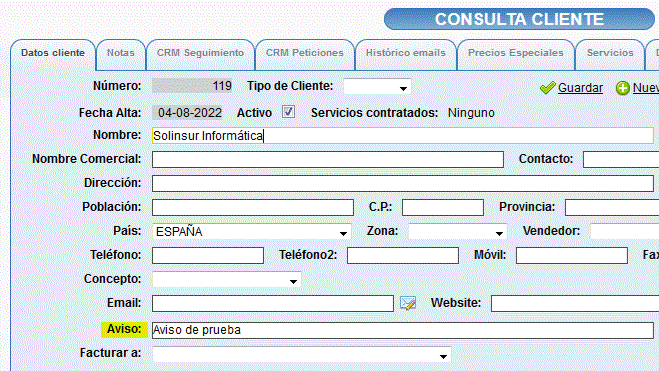Click the Guardar link

[x=580, y=88]
